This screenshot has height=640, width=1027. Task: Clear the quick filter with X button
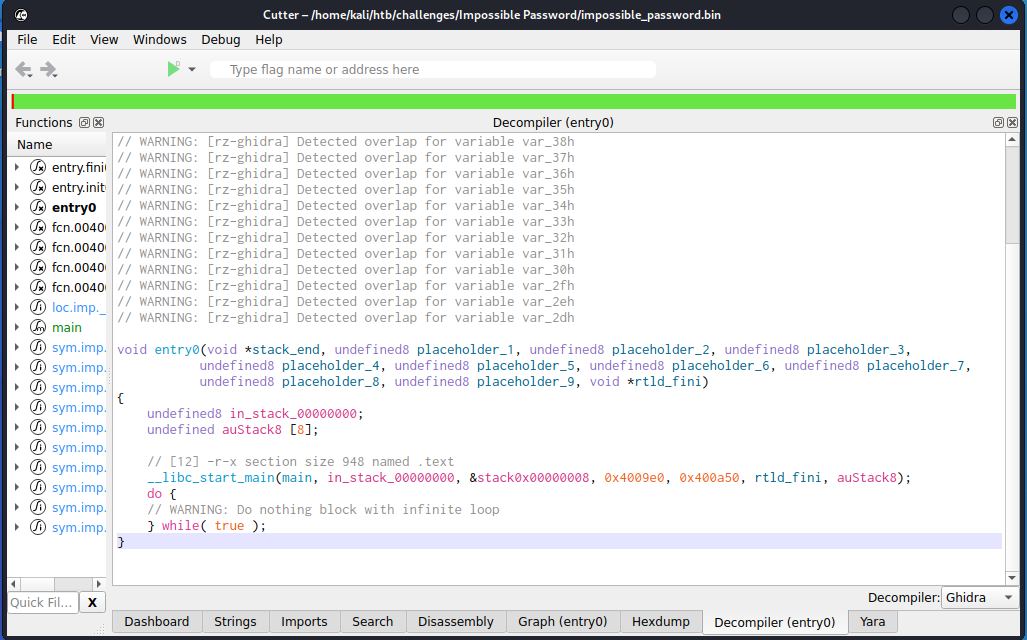[x=92, y=603]
